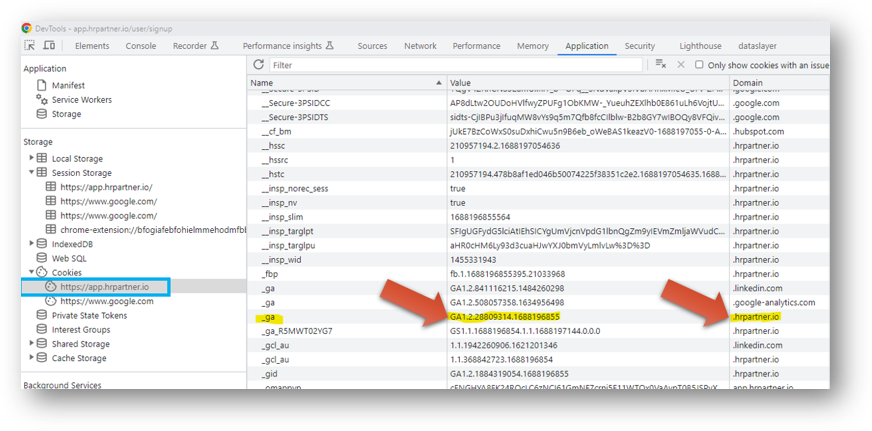Click the Interest Groups database icon
The height and width of the screenshot is (431, 872).
coord(41,330)
